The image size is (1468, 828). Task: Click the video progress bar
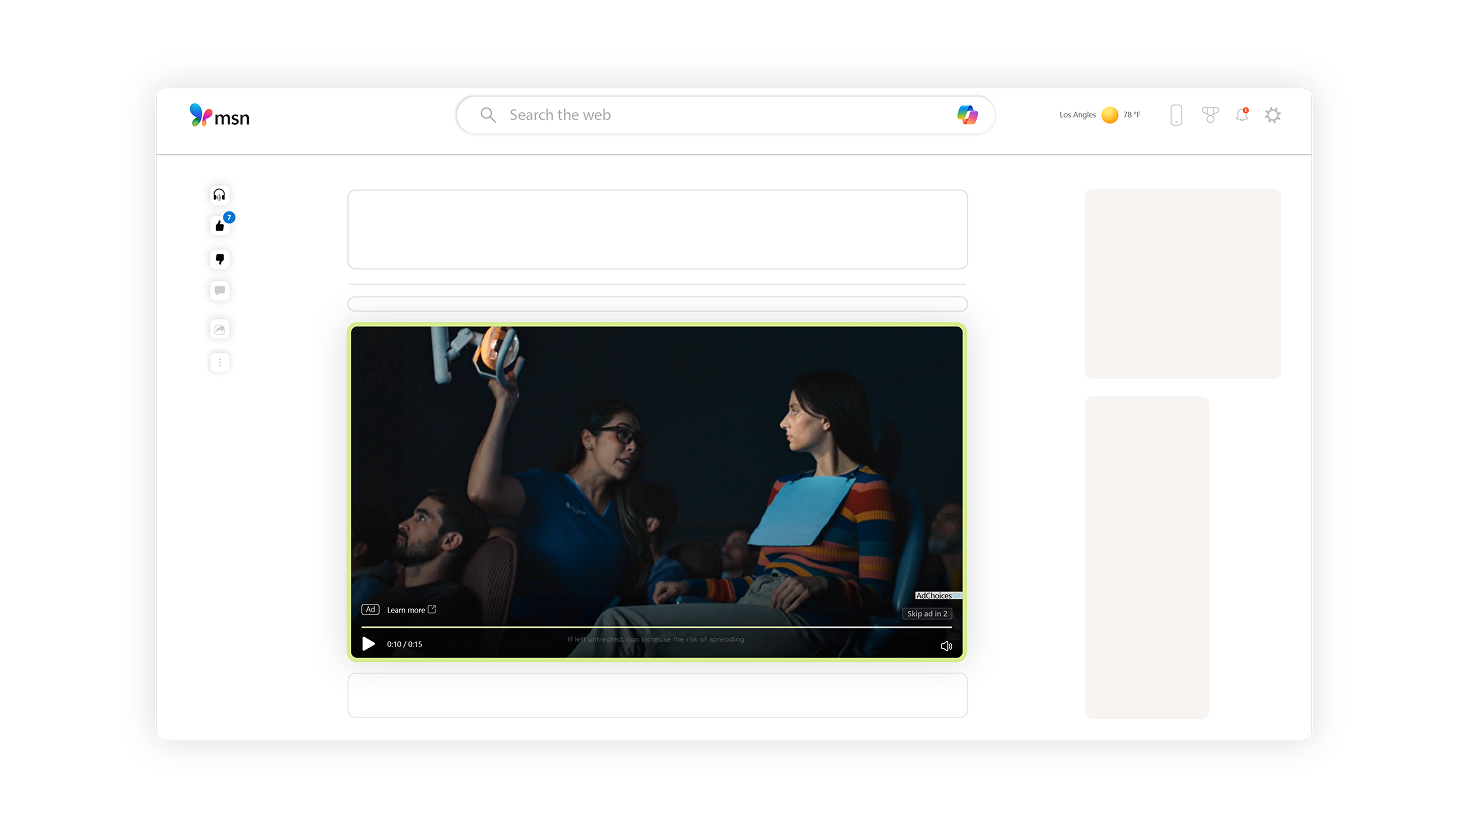click(x=657, y=627)
